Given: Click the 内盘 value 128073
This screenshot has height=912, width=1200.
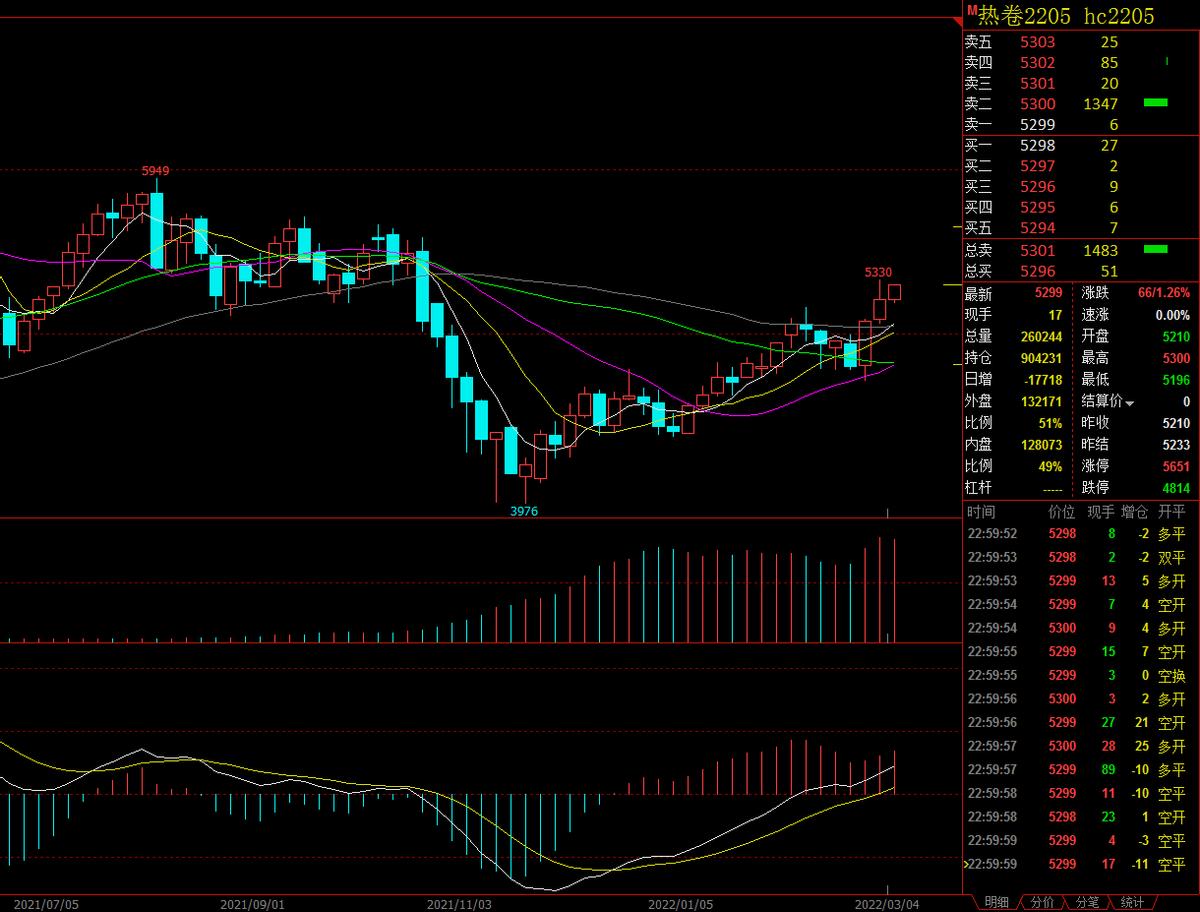Looking at the screenshot, I should pos(1041,445).
